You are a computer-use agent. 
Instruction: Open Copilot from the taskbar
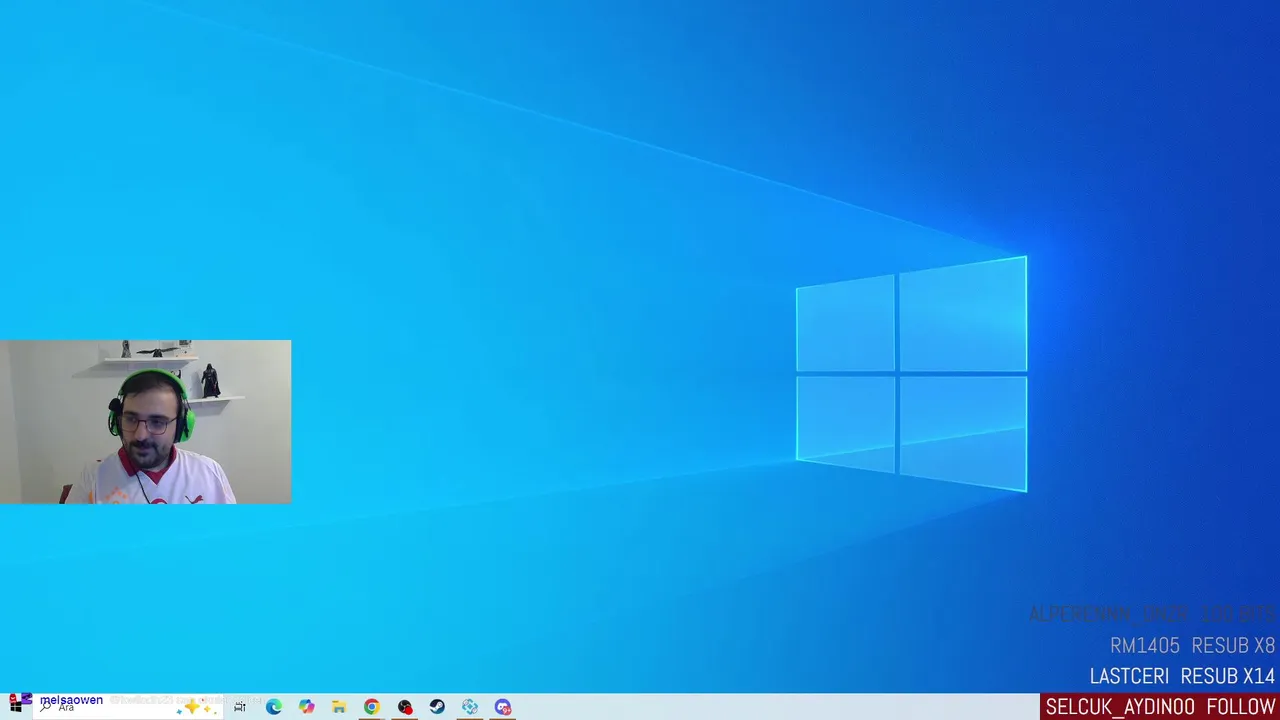pos(306,707)
